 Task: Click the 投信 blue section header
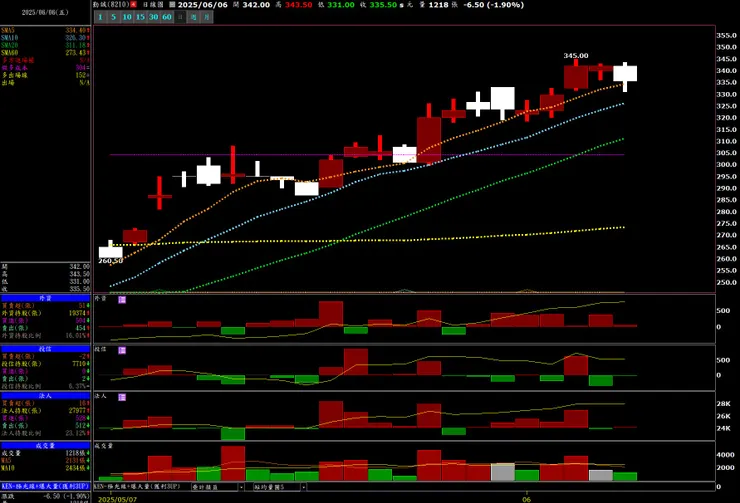(x=45, y=349)
